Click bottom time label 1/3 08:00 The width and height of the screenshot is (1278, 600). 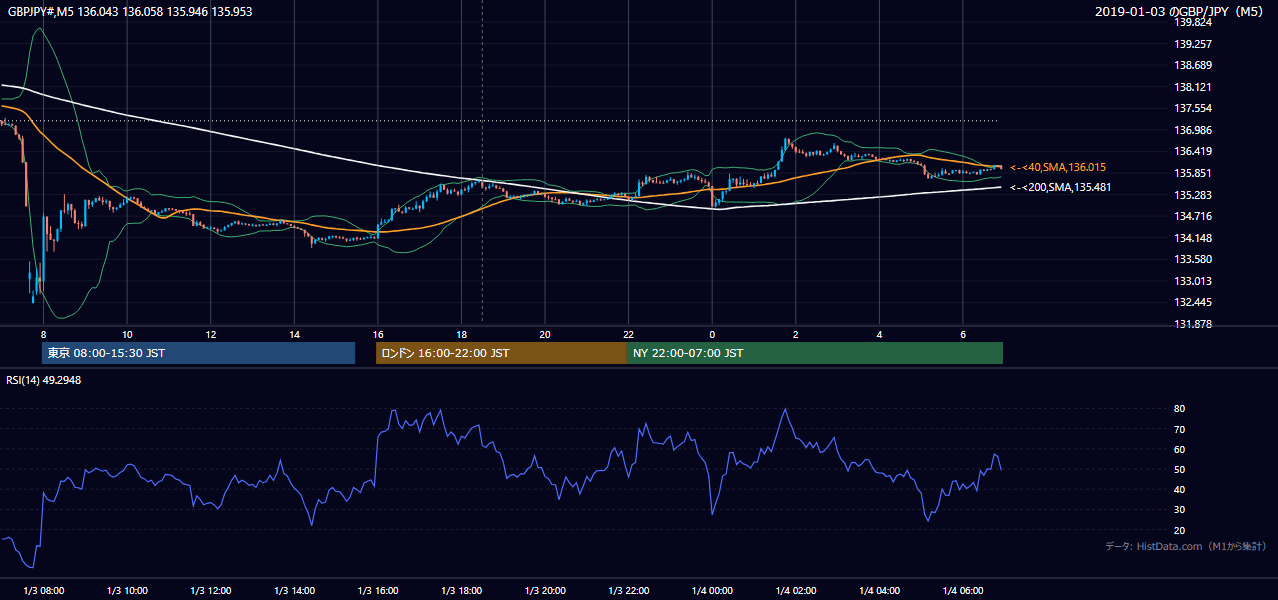pos(43,591)
